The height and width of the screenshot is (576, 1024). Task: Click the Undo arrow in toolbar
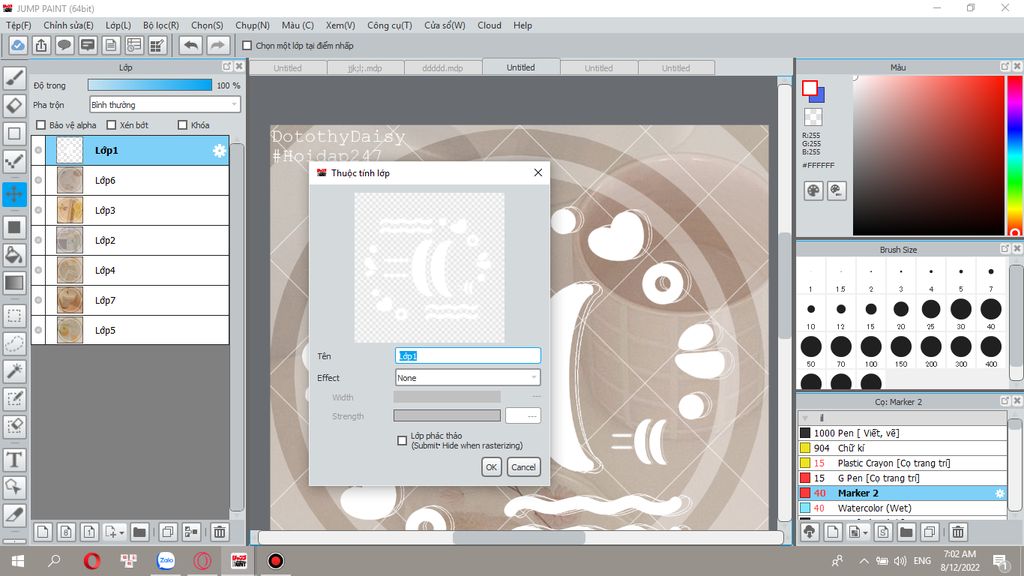point(191,45)
